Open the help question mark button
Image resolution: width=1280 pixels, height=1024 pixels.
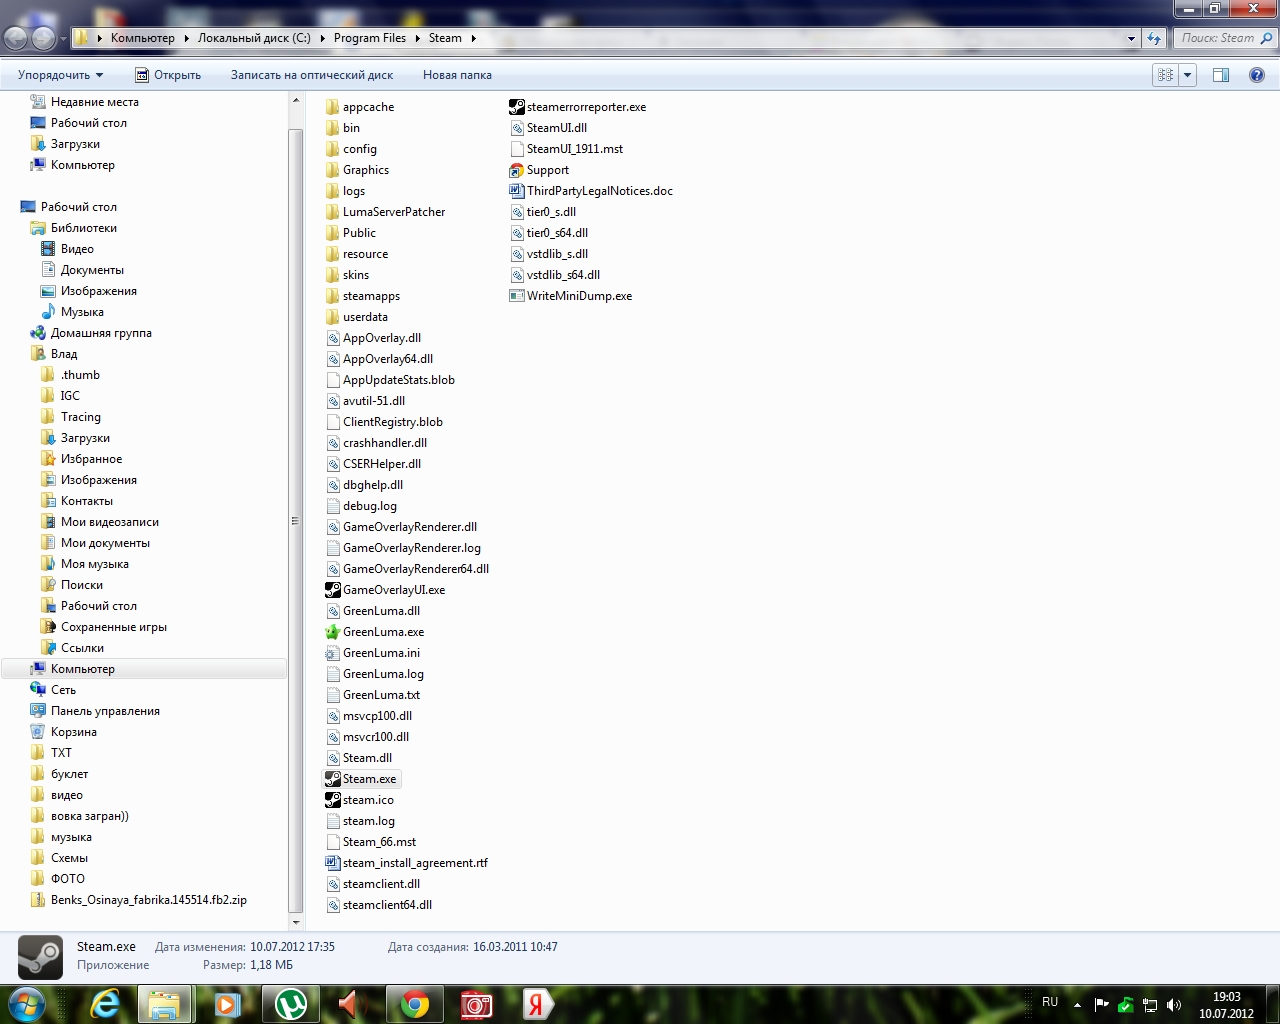coord(1257,75)
